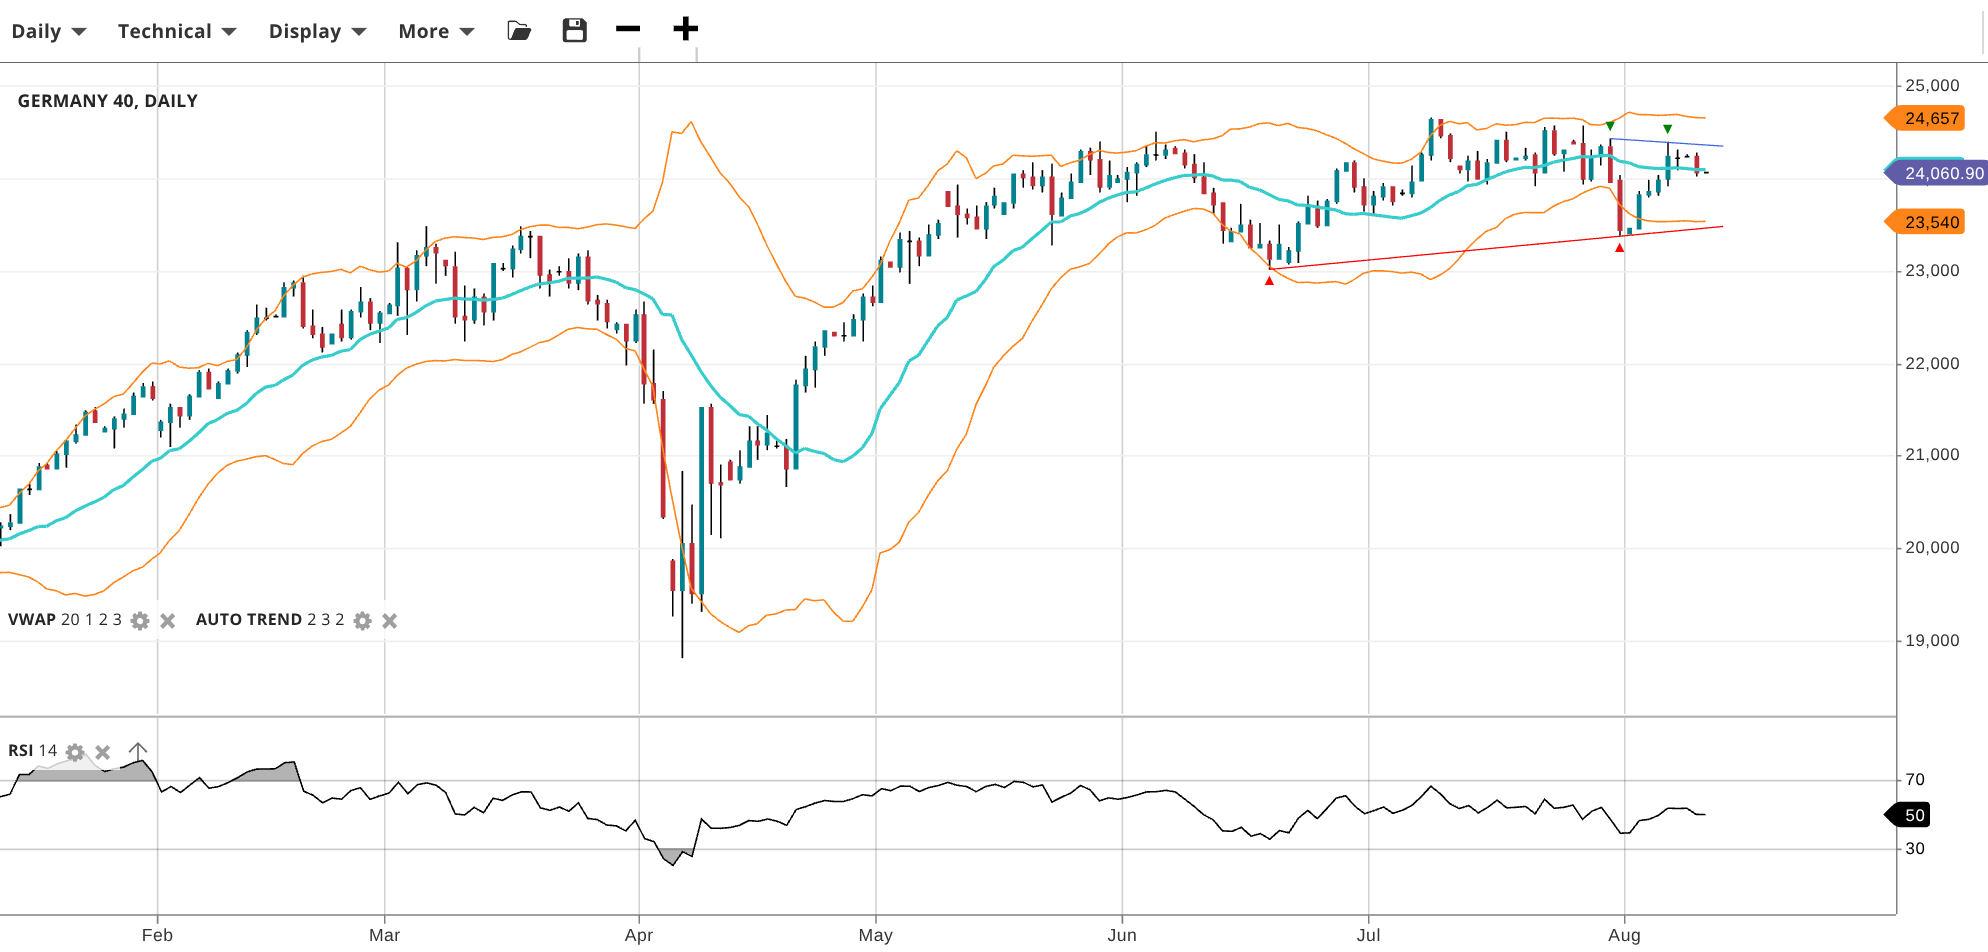Open the More menu
The height and width of the screenshot is (952, 1988).
436,31
